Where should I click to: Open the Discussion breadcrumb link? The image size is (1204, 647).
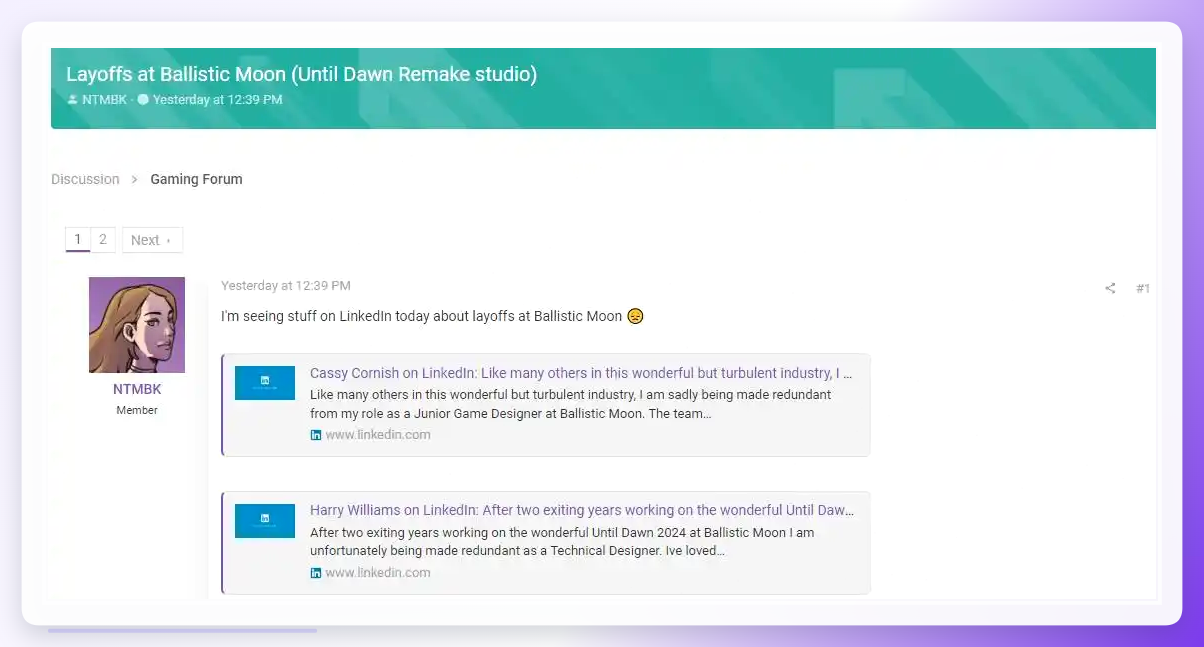[x=85, y=179]
